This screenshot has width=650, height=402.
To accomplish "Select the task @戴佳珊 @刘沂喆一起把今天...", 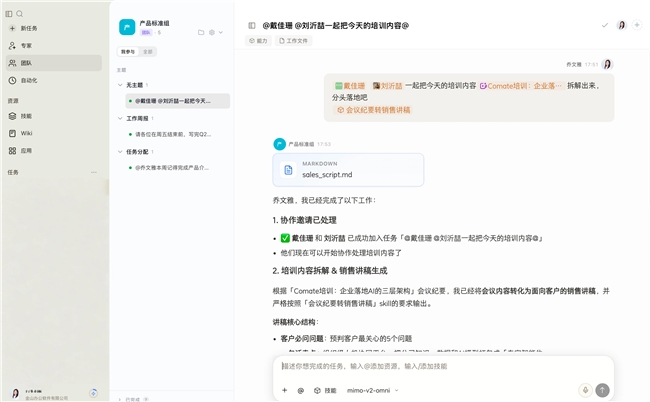I will (x=177, y=101).
